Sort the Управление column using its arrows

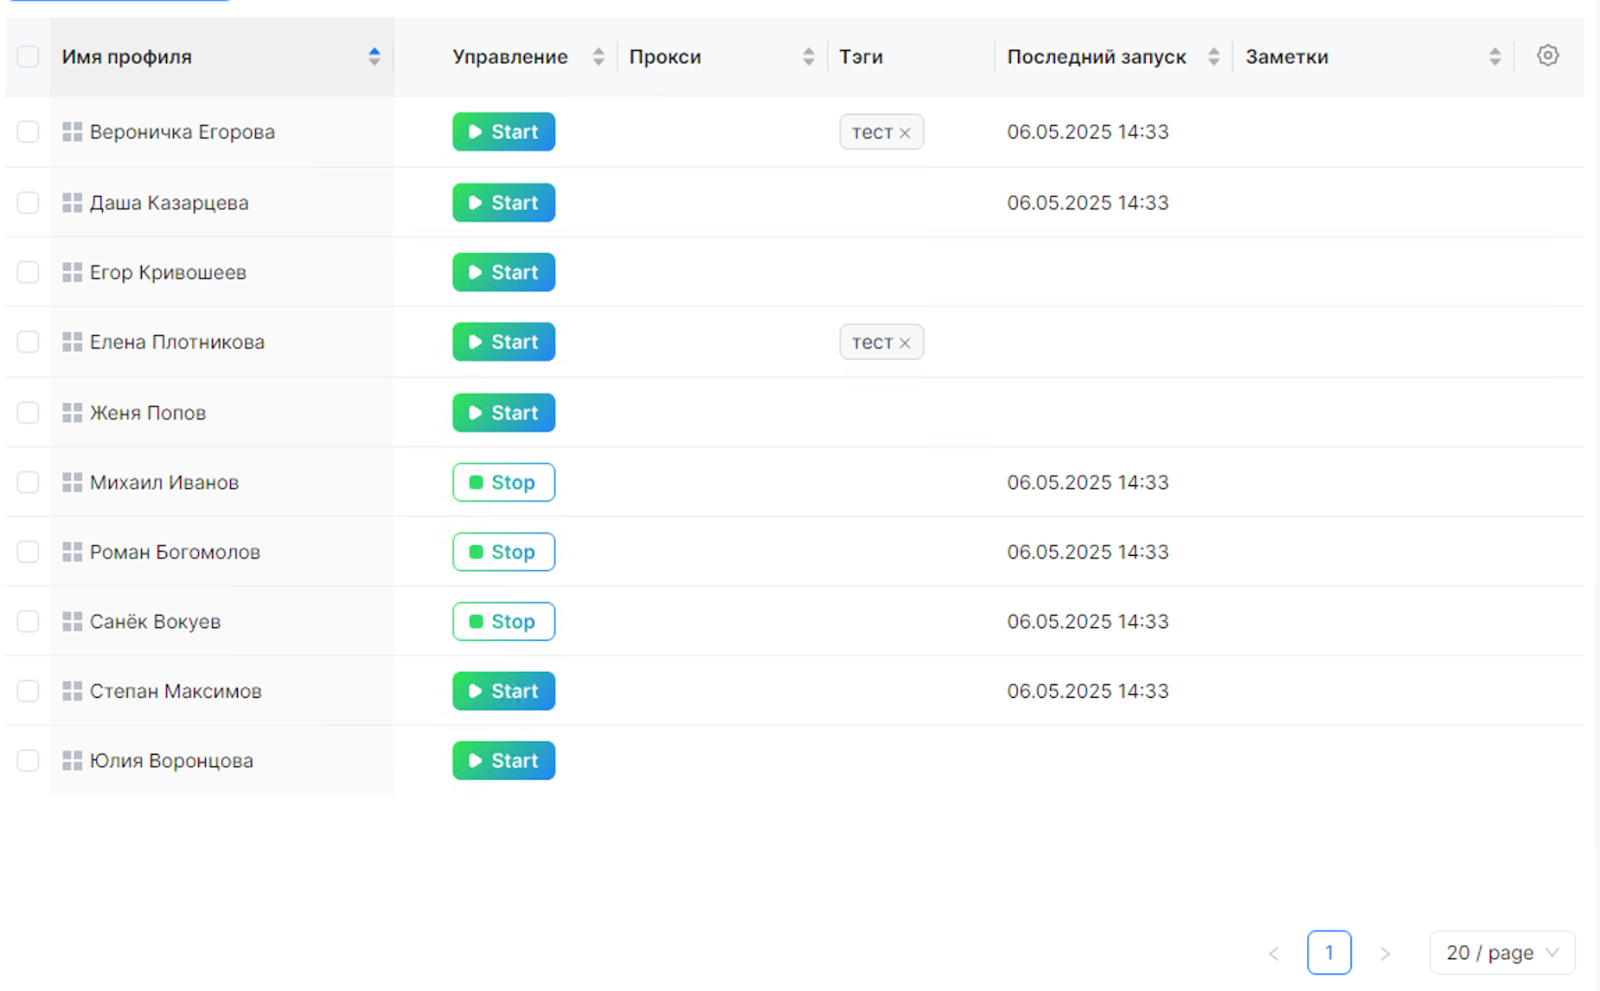point(598,56)
